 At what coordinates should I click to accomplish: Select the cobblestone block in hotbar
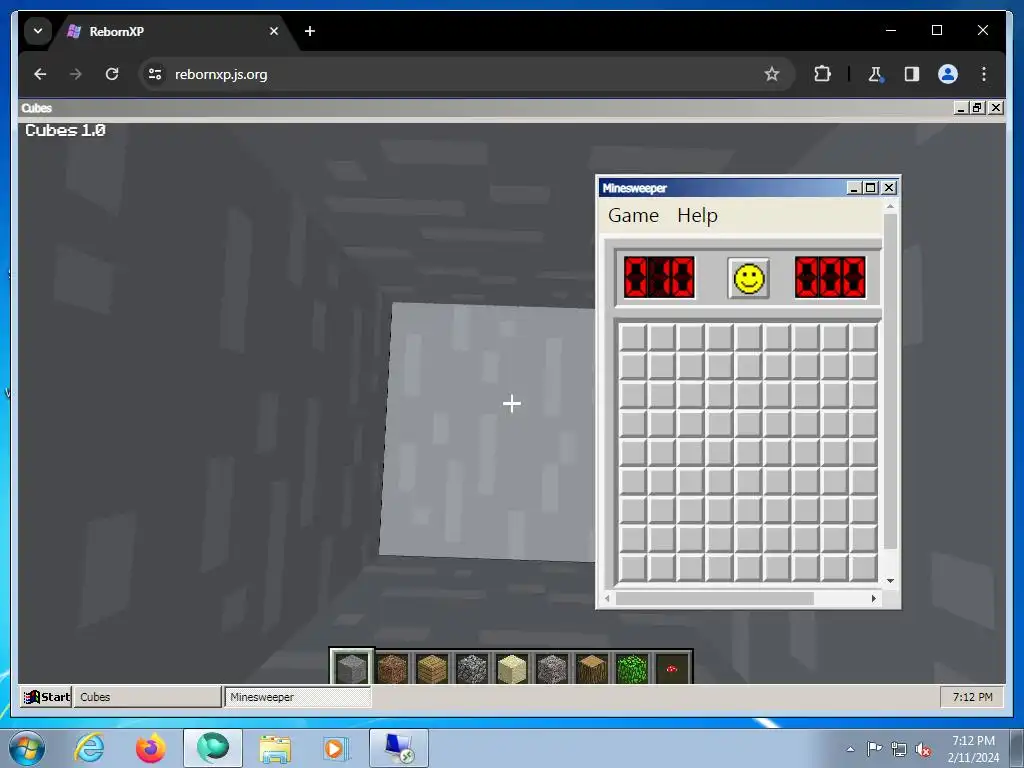pyautogui.click(x=472, y=669)
